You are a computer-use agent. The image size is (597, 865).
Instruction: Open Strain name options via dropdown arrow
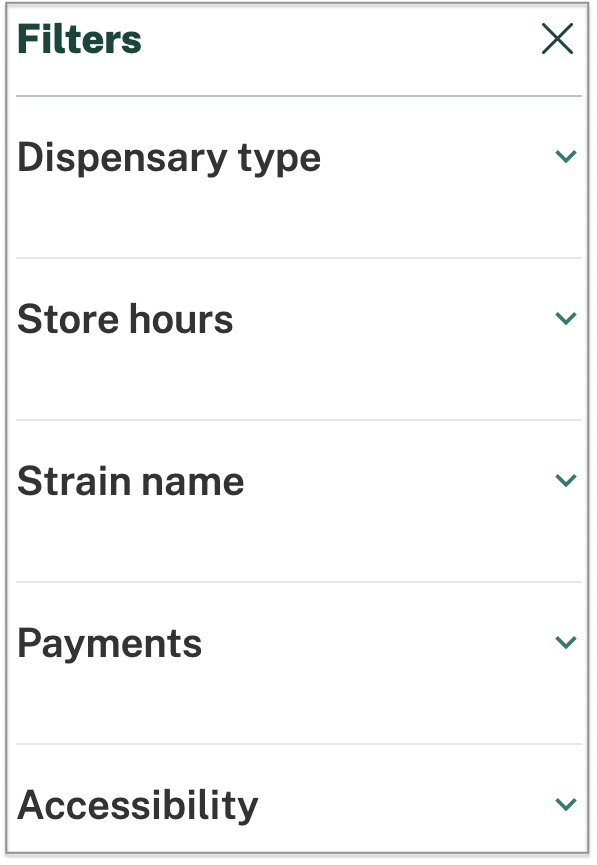[566, 480]
